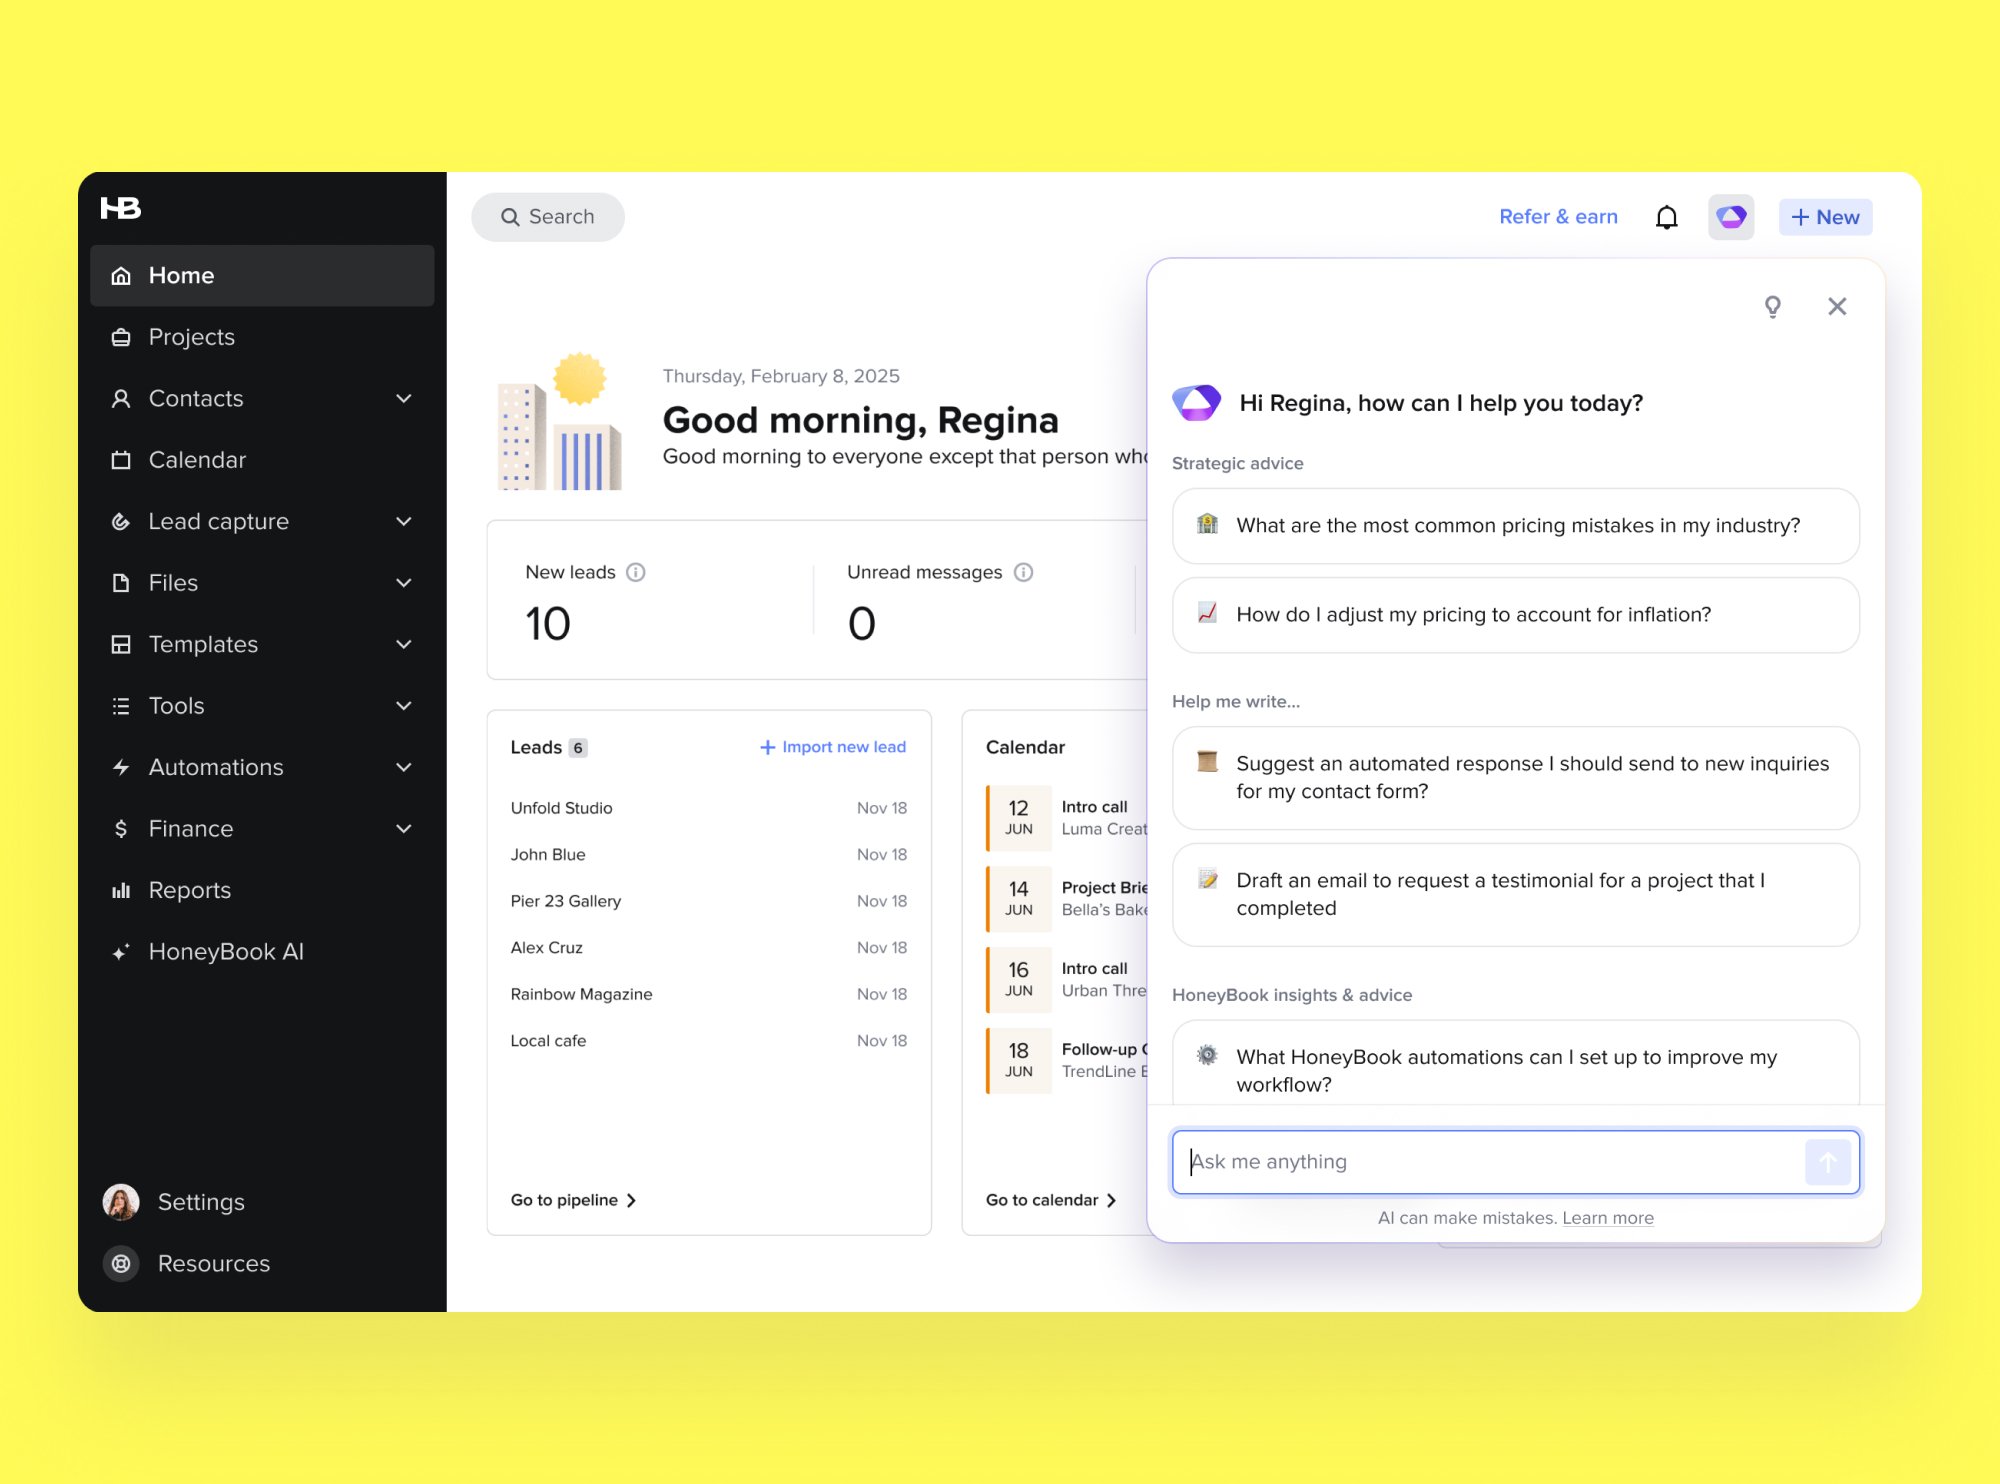
Task: Select the pricing for inflation suggestion
Action: (1516, 615)
